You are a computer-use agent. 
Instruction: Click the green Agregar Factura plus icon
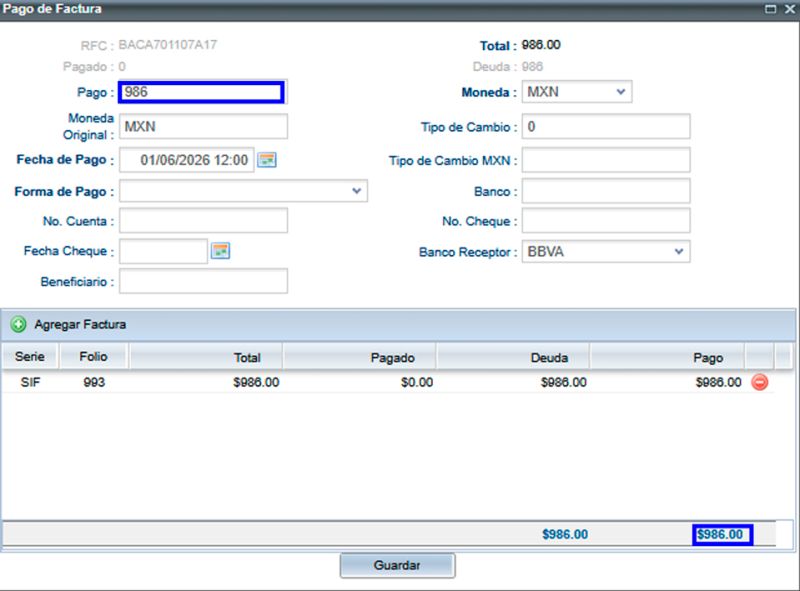(x=18, y=324)
